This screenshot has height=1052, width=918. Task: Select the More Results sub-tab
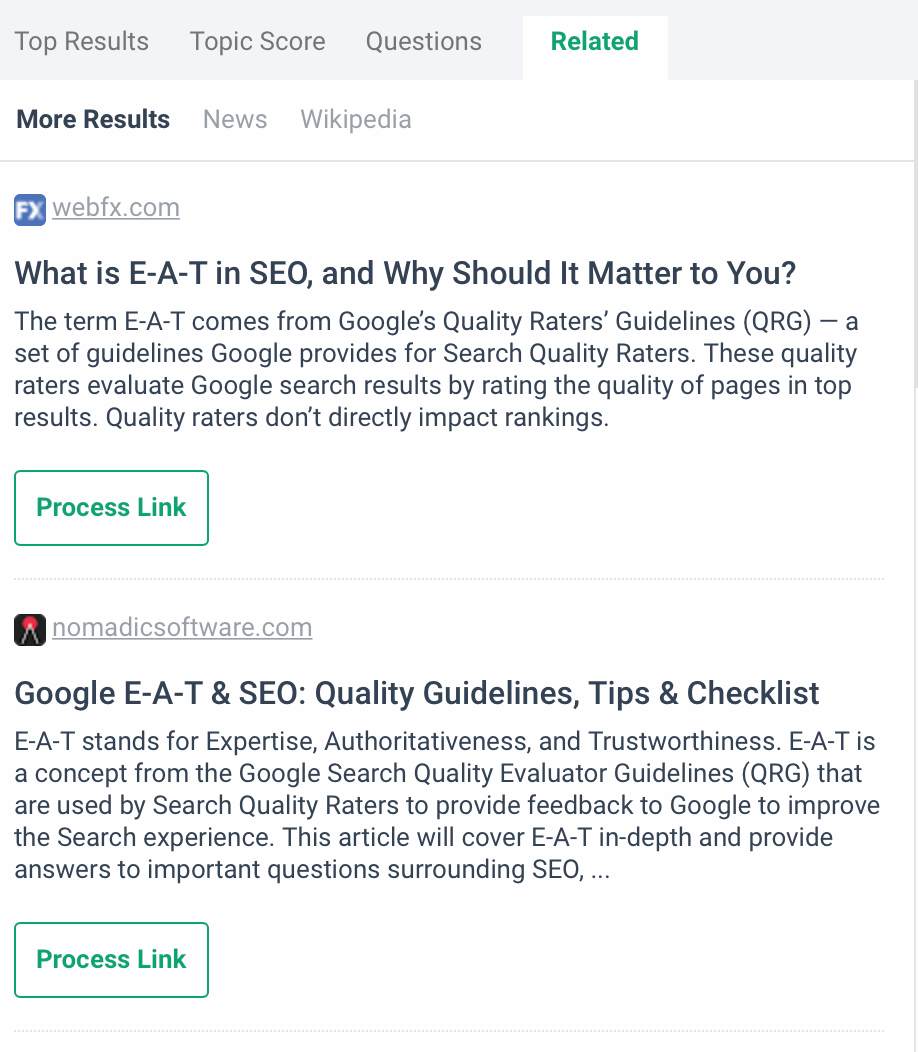coord(93,119)
